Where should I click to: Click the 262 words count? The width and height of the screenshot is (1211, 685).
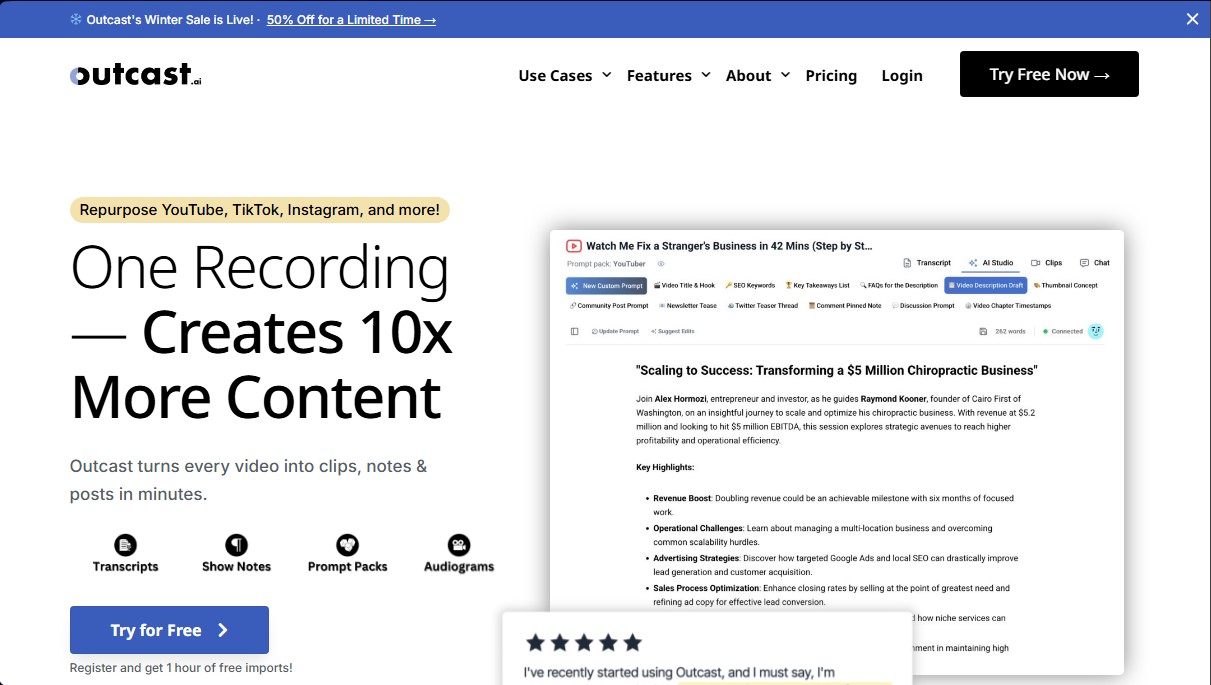click(x=1010, y=331)
